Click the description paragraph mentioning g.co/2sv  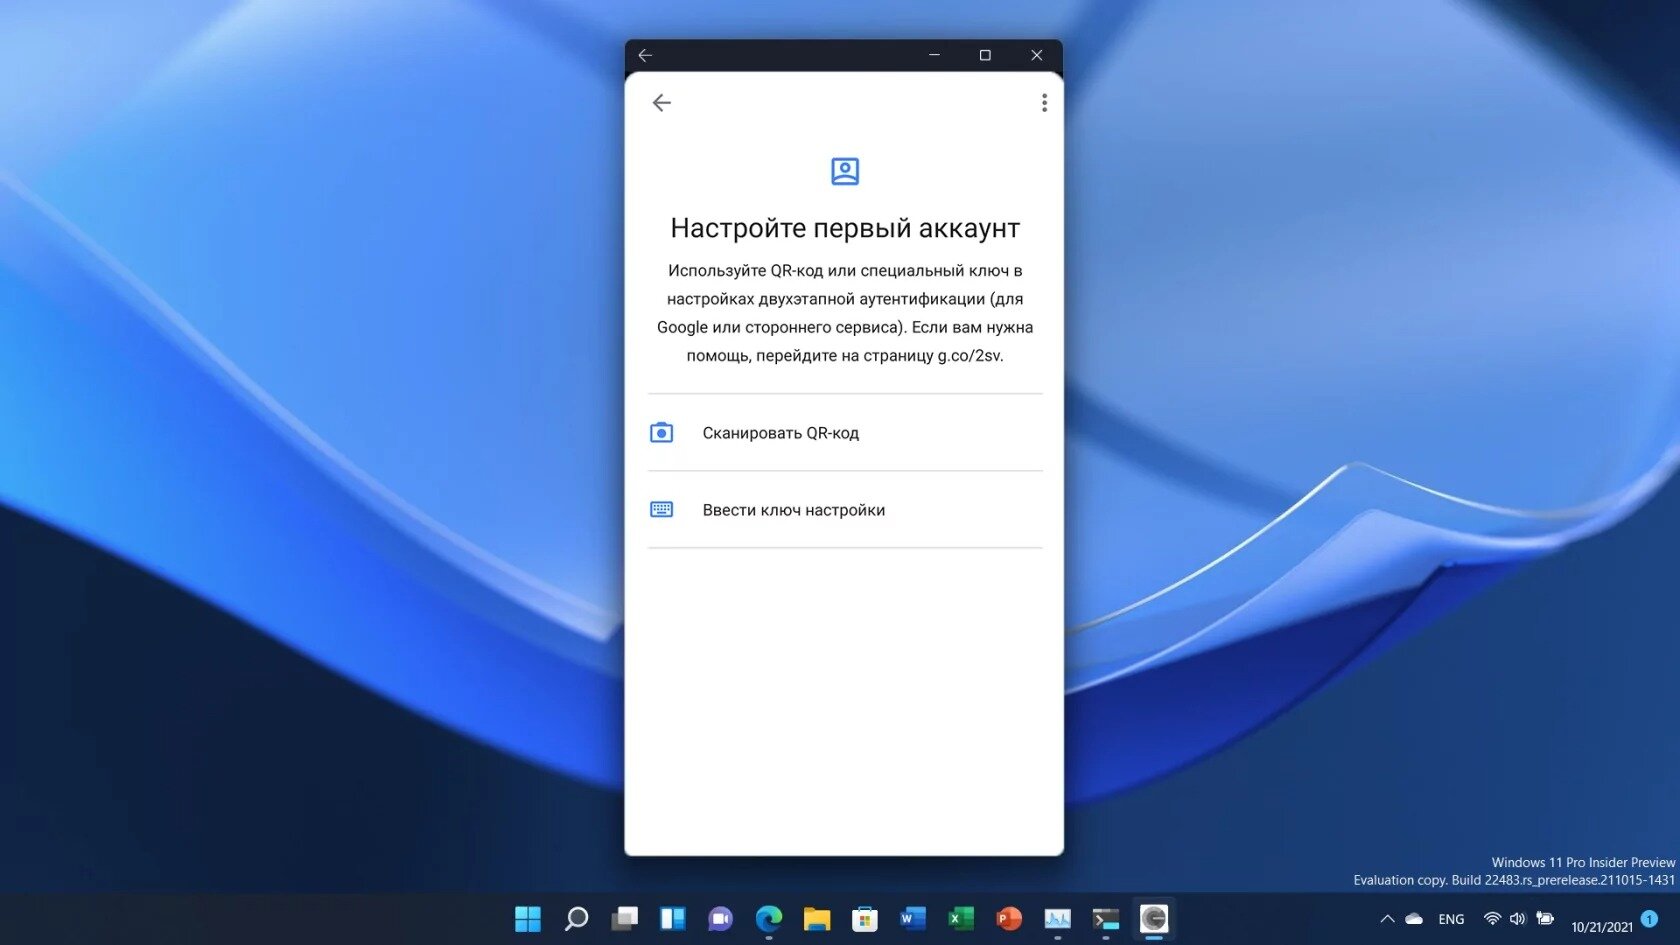point(845,313)
